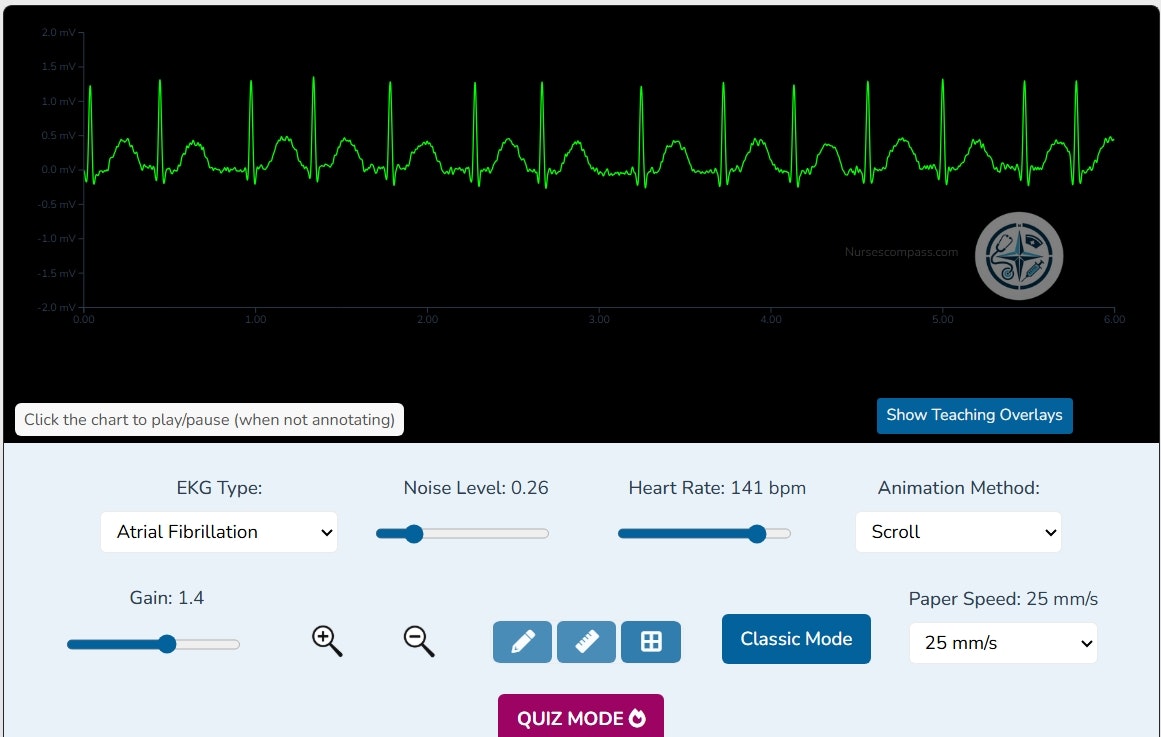This screenshot has width=1161, height=737.
Task: Click the Gain slider handle
Action: point(166,643)
